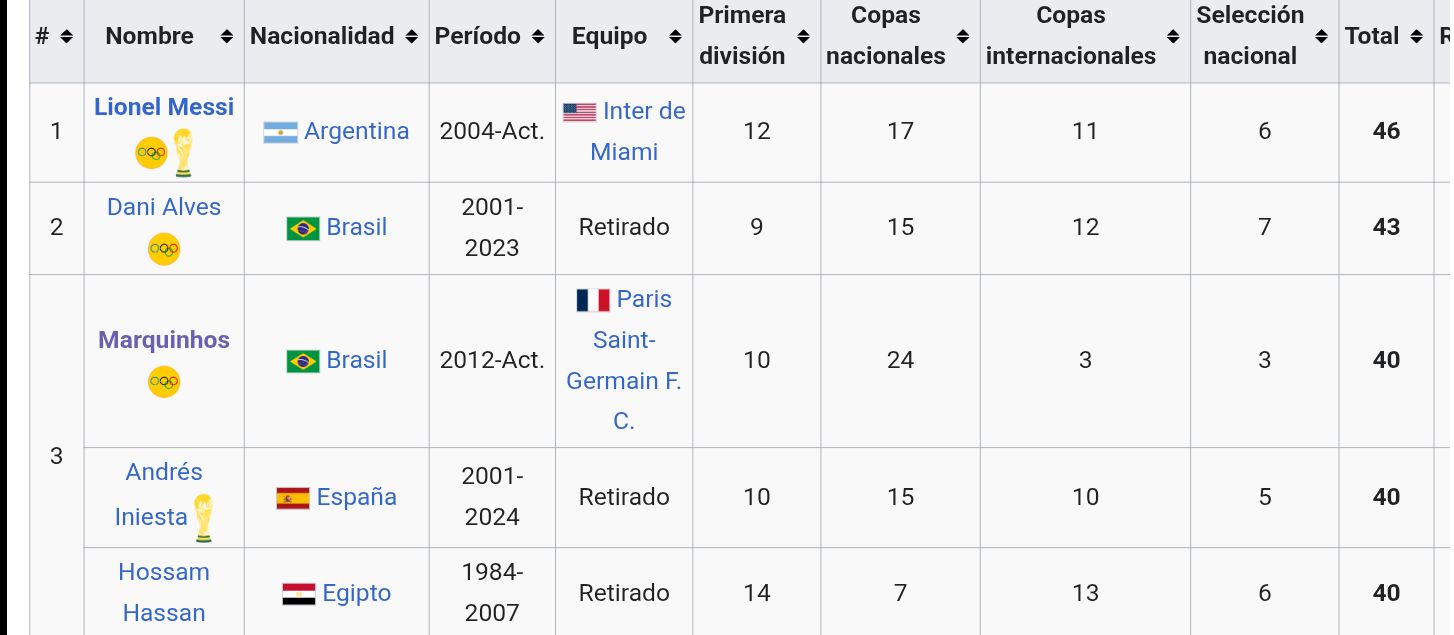Click the France flag icon
The width and height of the screenshot is (1454, 635).
[x=593, y=300]
